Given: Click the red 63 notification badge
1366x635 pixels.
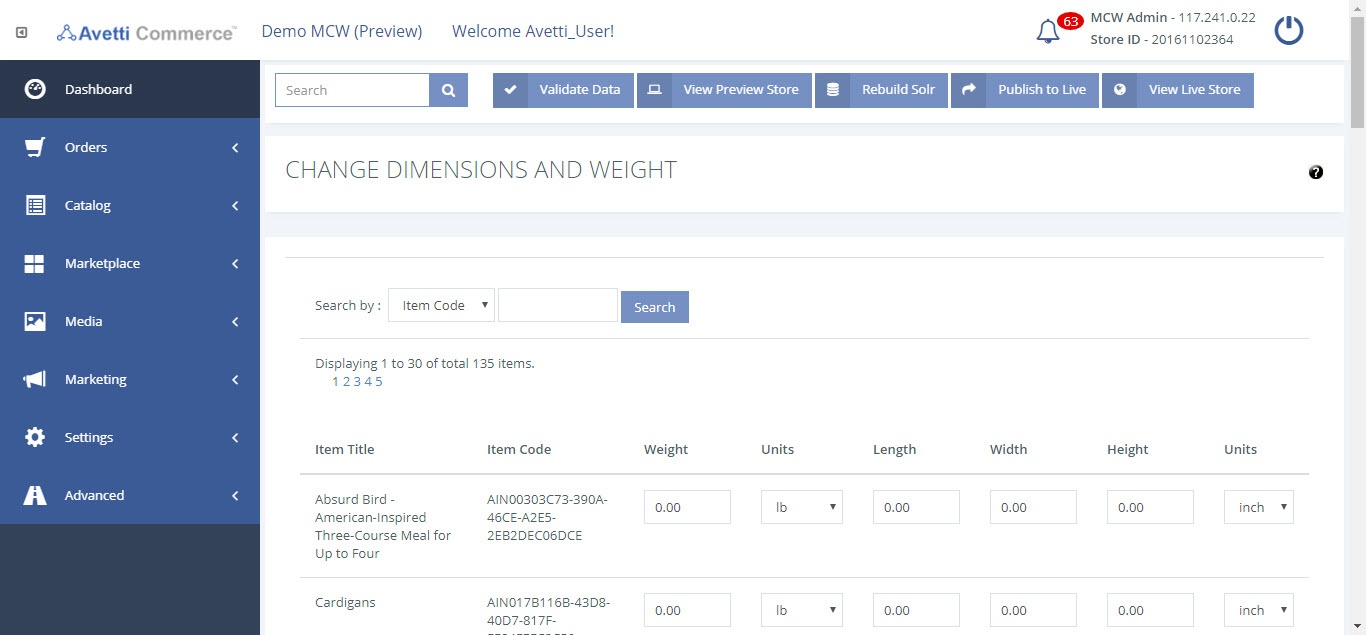Looking at the screenshot, I should [1071, 21].
